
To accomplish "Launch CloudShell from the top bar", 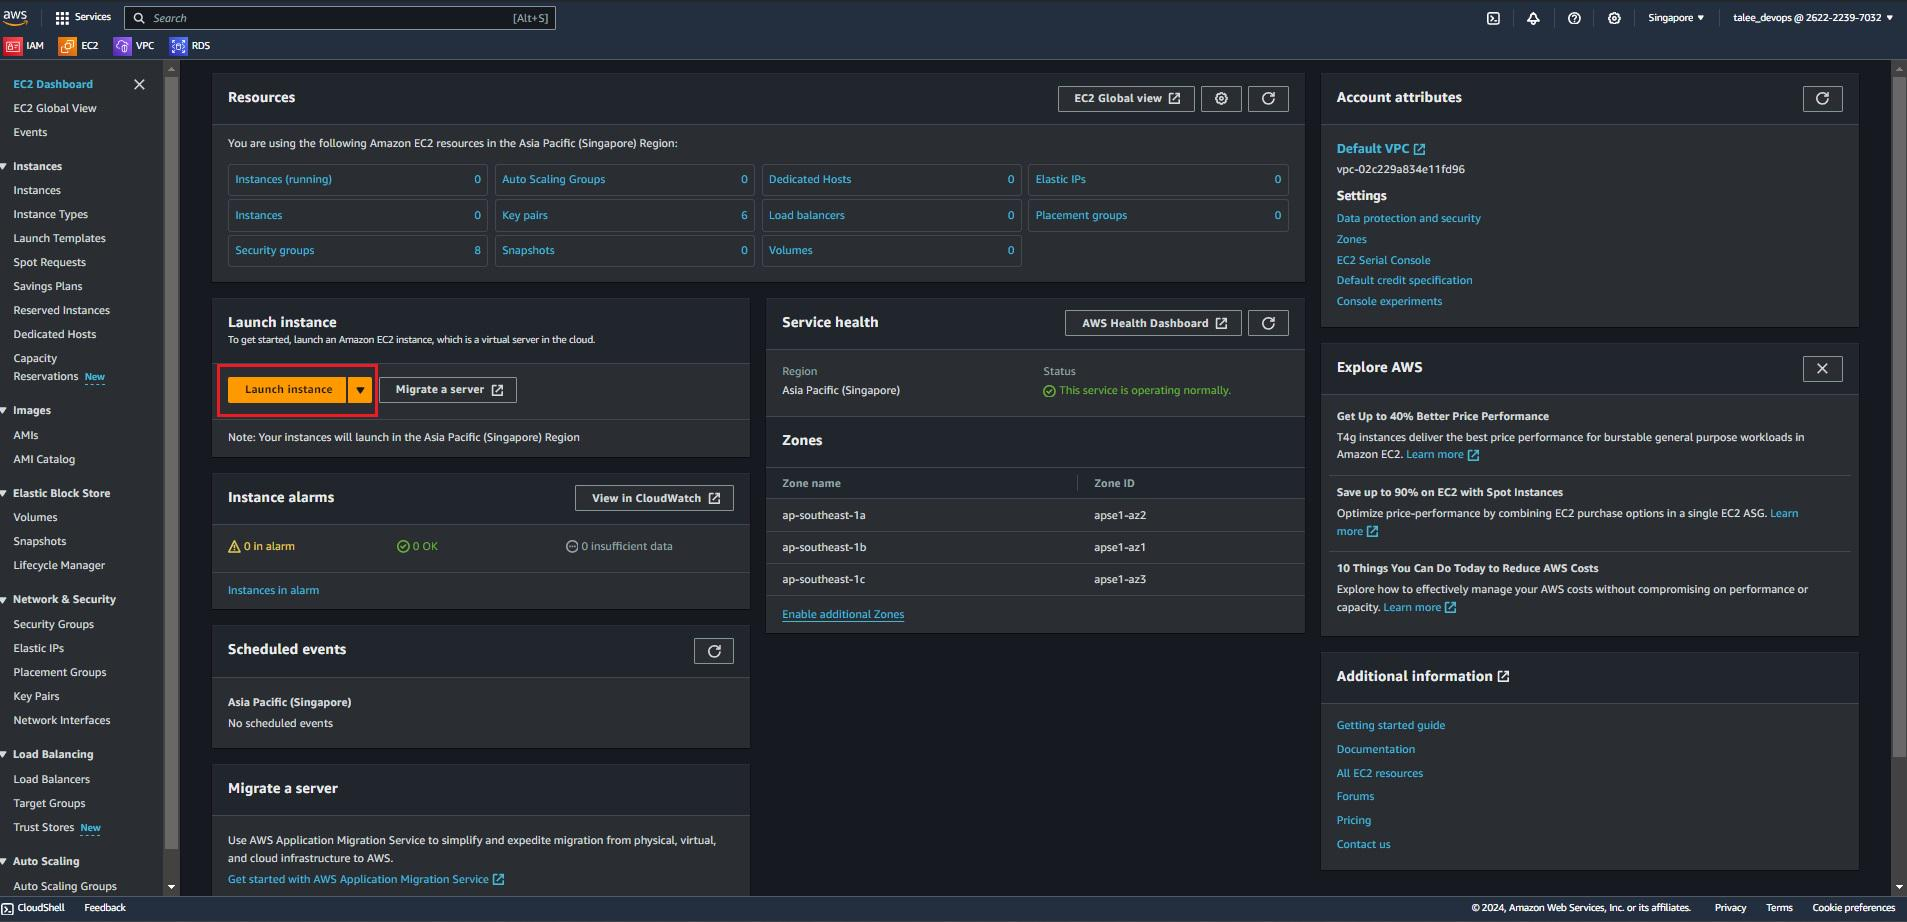I will (1493, 18).
